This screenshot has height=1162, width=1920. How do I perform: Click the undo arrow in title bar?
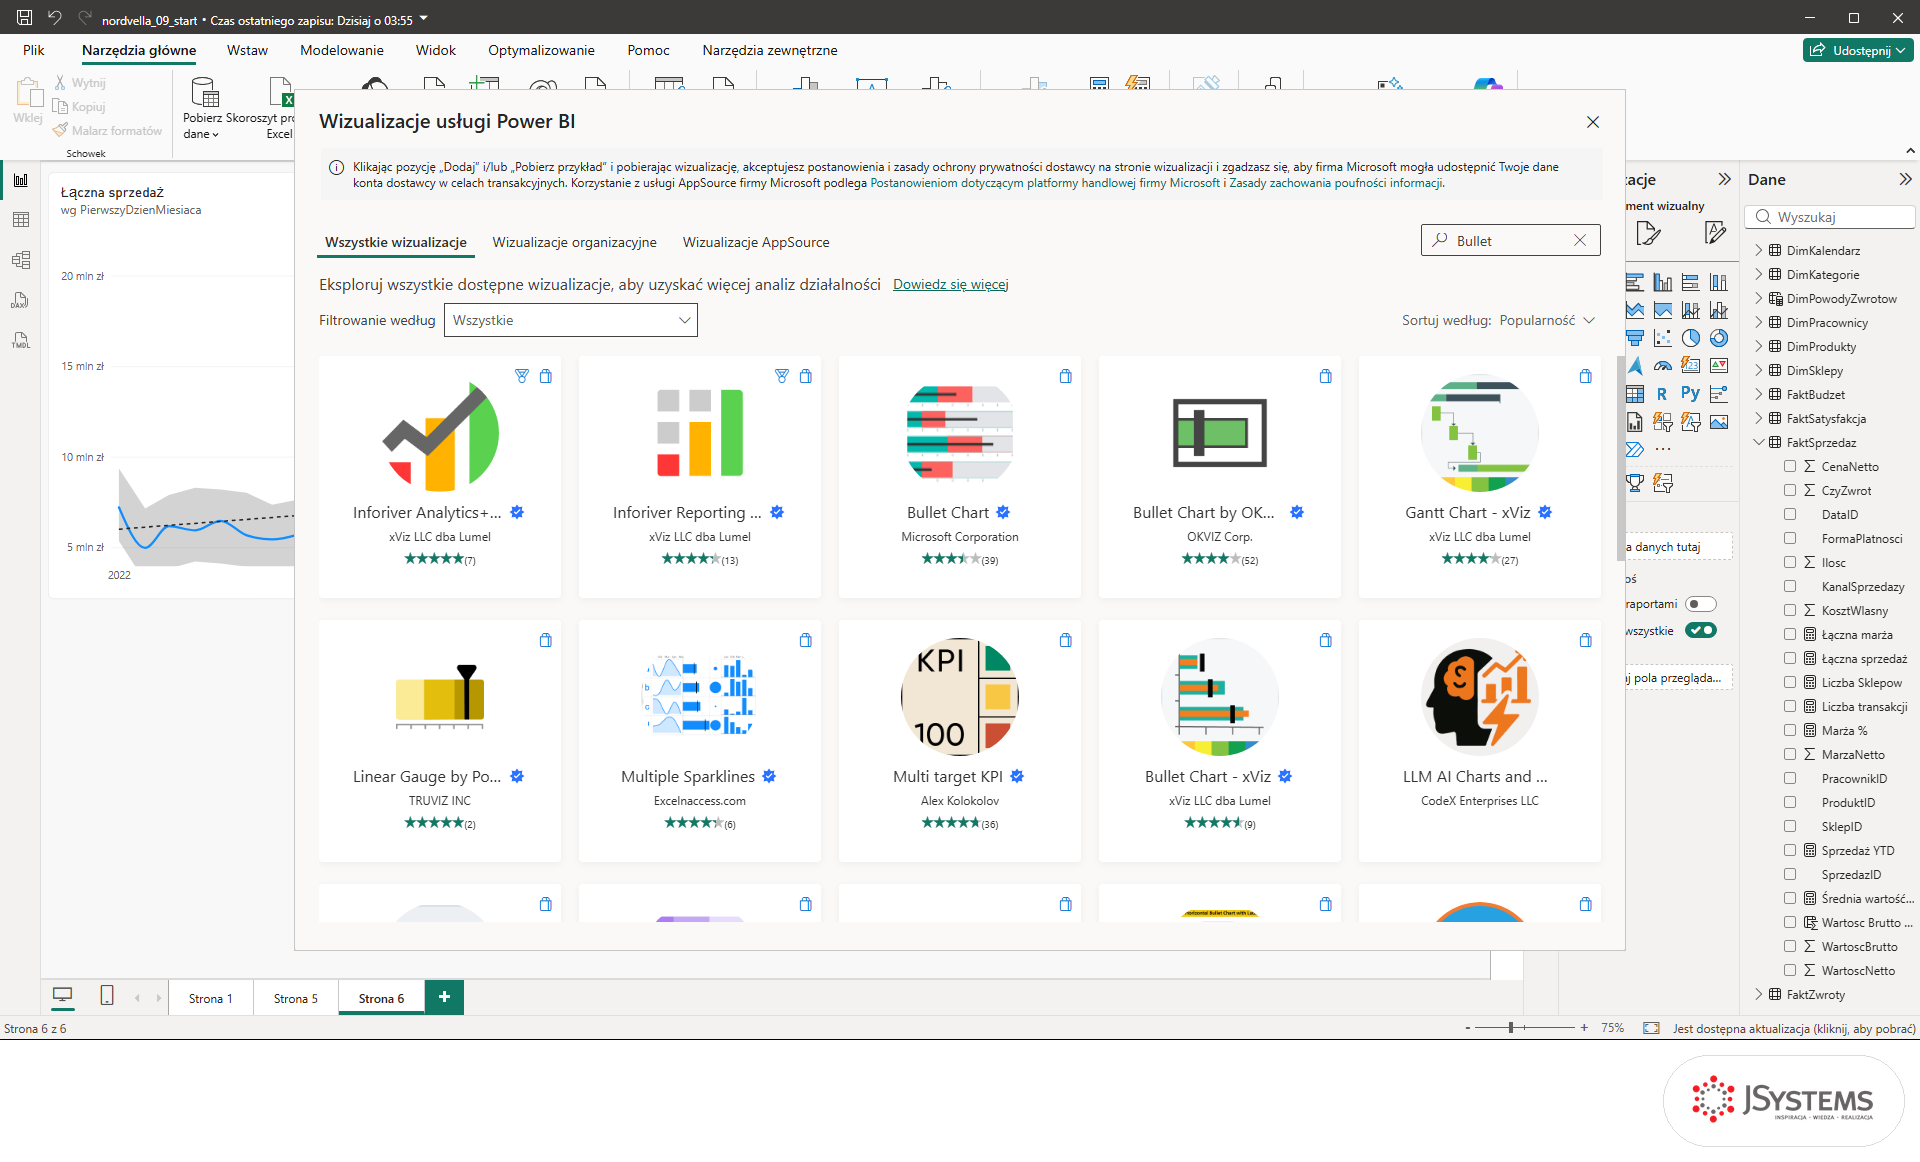click(55, 18)
